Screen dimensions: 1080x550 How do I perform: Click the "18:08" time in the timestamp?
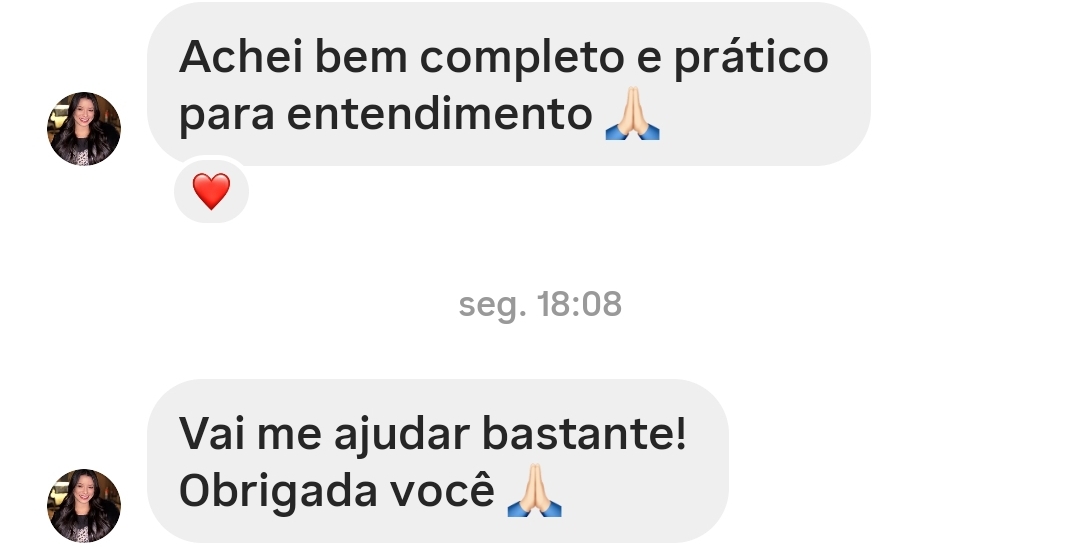pyautogui.click(x=579, y=304)
